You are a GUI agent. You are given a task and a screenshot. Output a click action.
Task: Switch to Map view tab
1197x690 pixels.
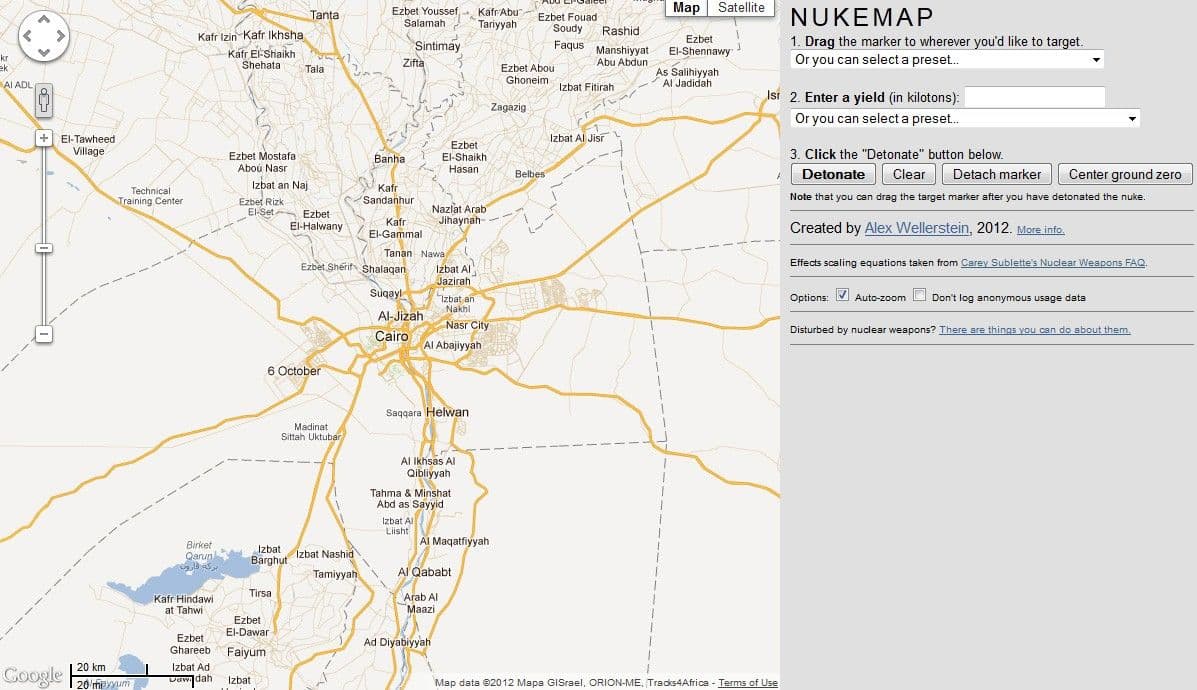click(x=686, y=8)
